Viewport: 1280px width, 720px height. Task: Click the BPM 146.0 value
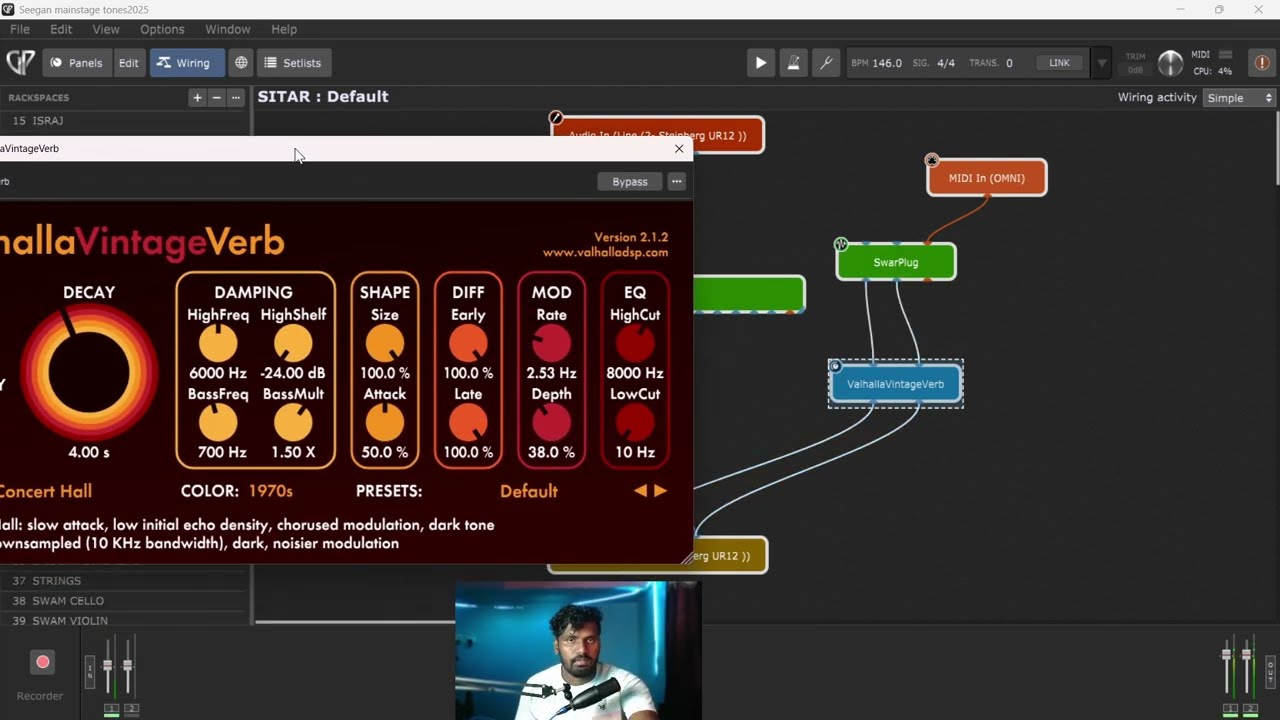(x=886, y=63)
